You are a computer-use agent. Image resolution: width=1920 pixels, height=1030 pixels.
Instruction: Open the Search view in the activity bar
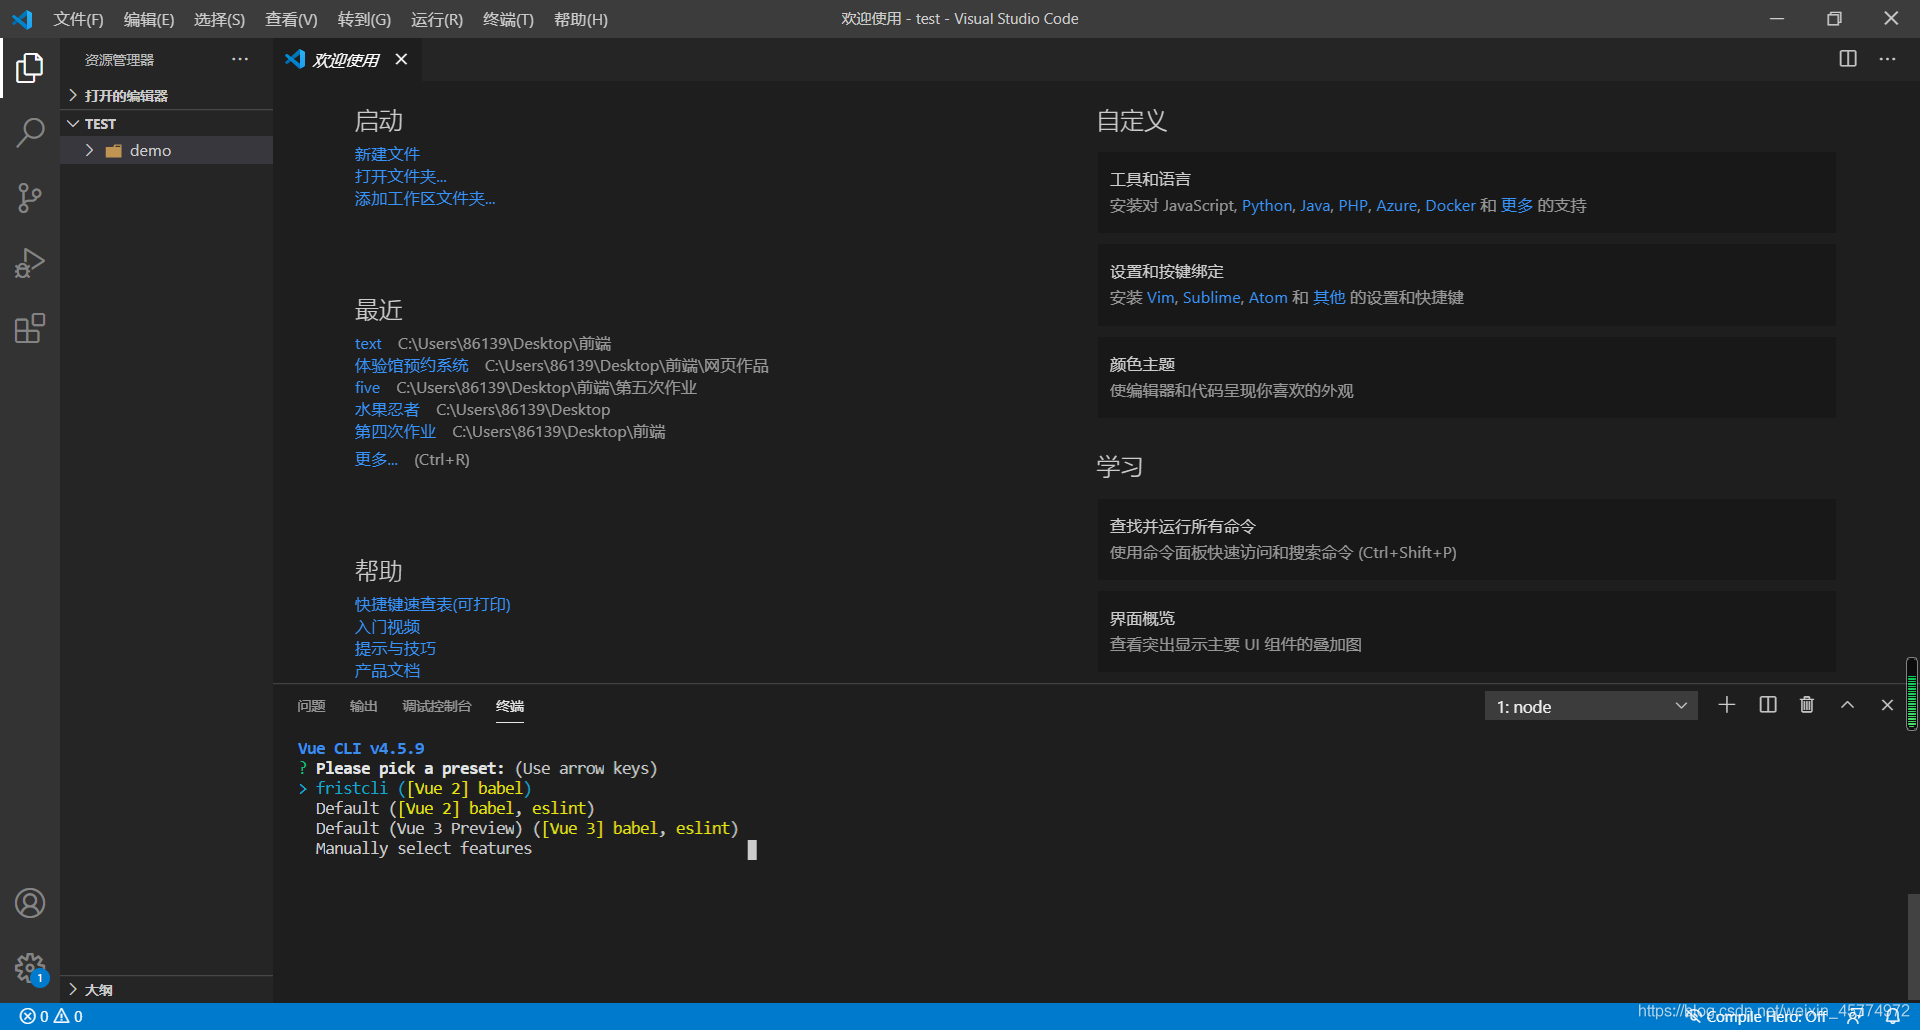30,133
